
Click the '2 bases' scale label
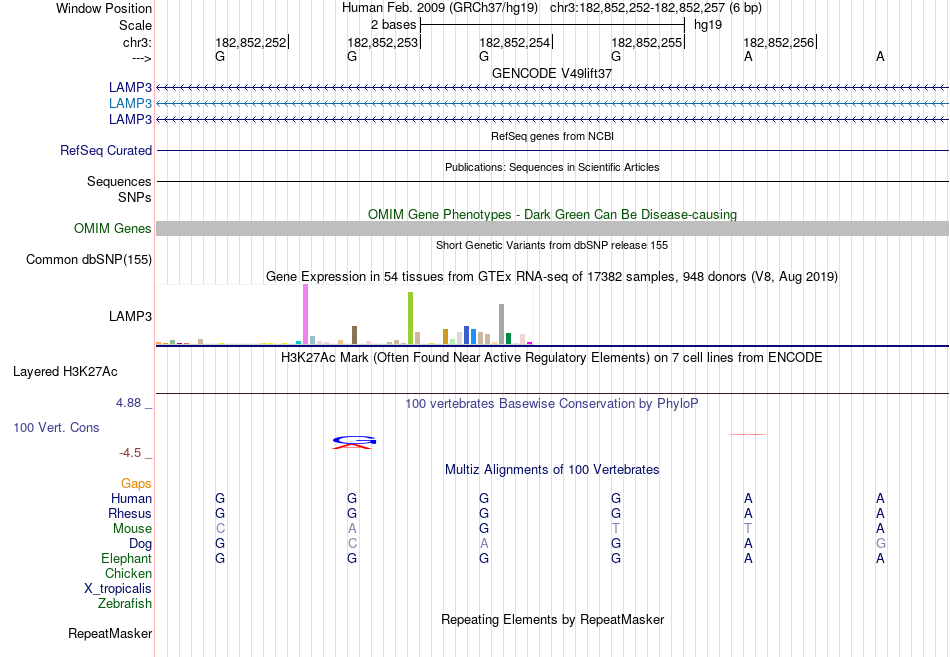pos(393,25)
